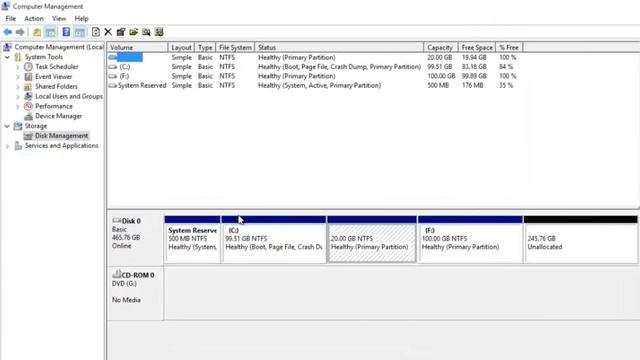Select Computer Management (Local) root node
This screenshot has height=360, width=640.
click(59, 47)
